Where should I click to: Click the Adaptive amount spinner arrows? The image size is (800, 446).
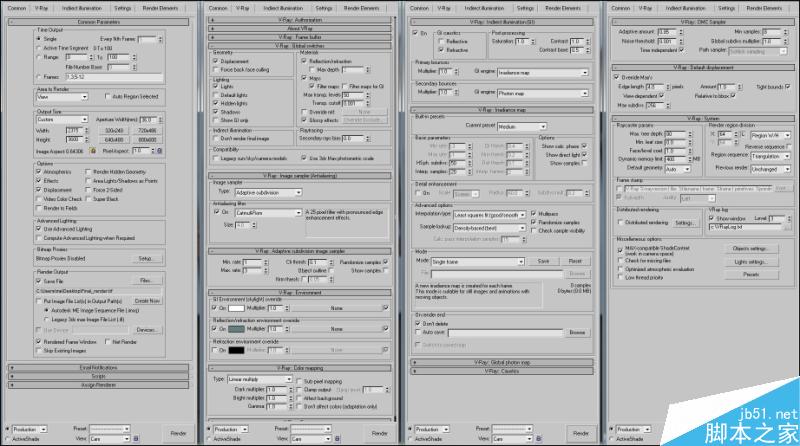[x=681, y=32]
